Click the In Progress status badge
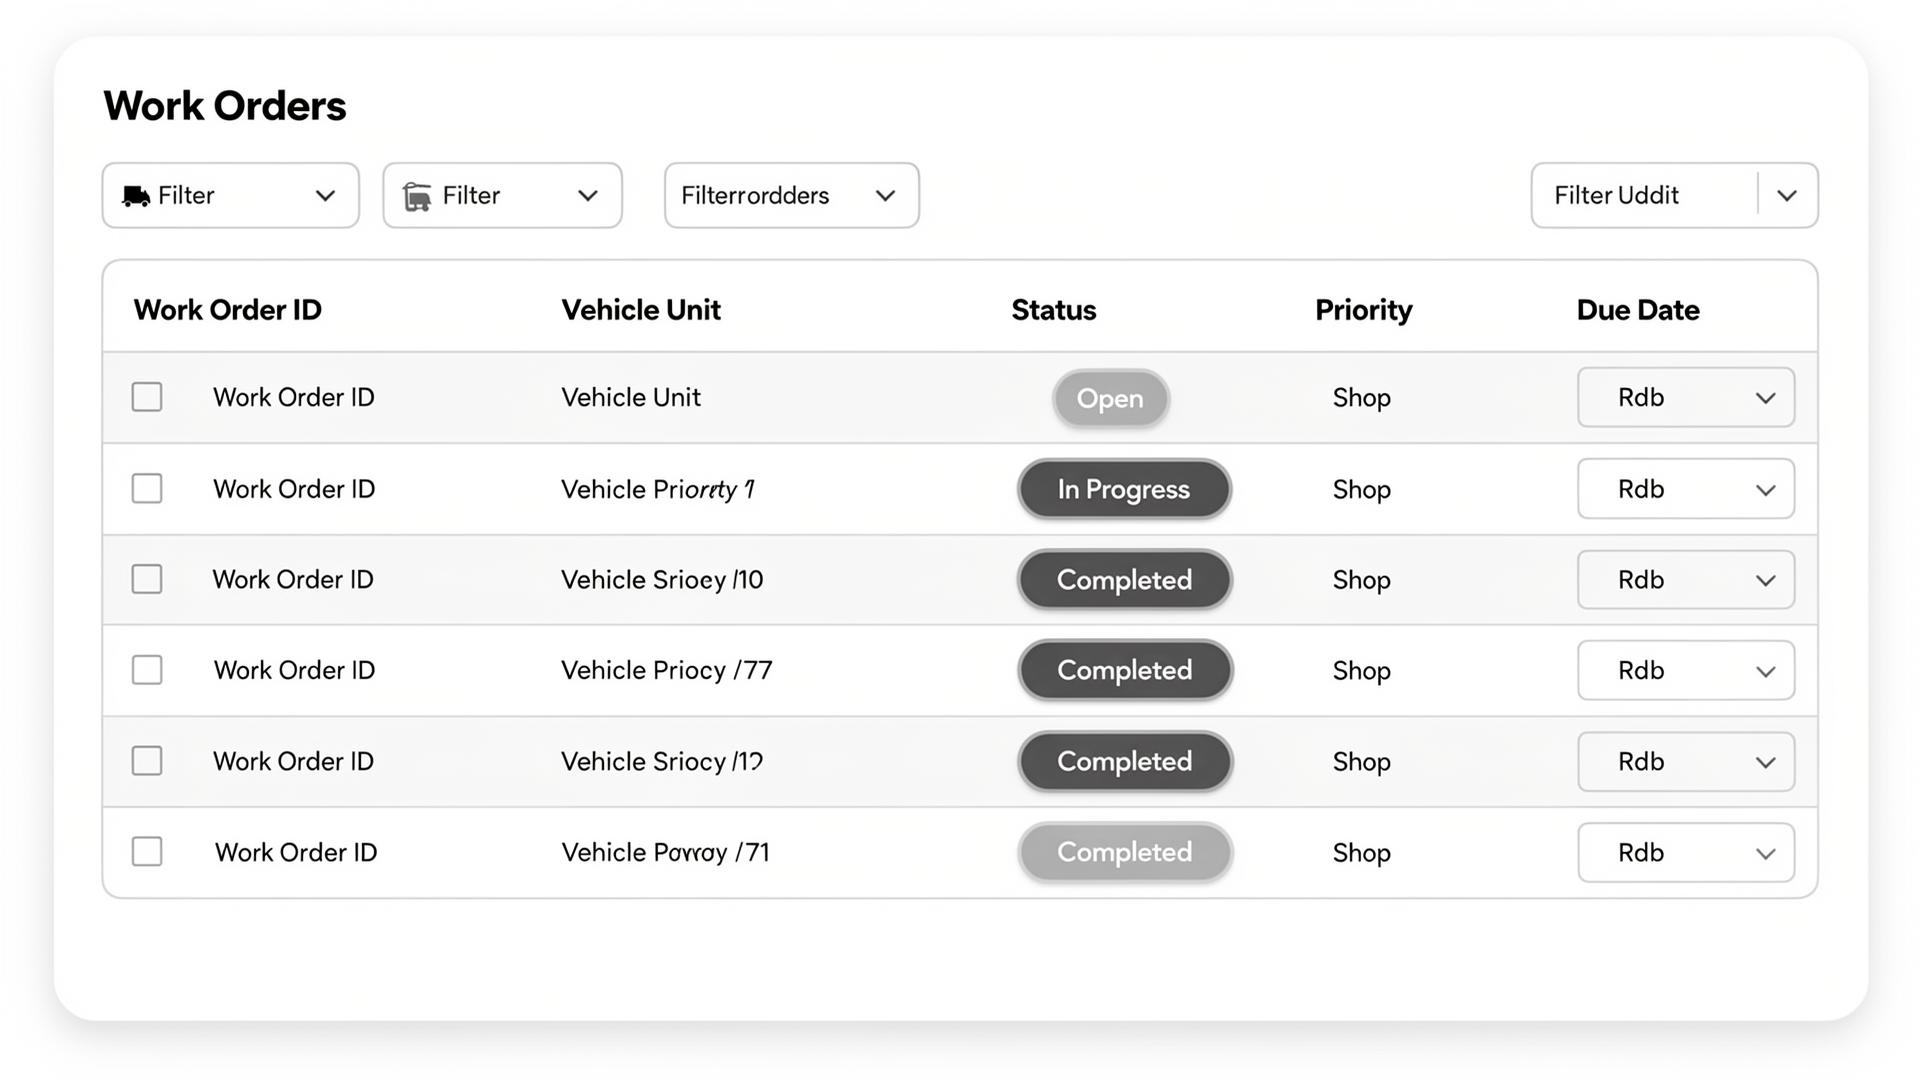The width and height of the screenshot is (1920, 1080). coord(1124,489)
